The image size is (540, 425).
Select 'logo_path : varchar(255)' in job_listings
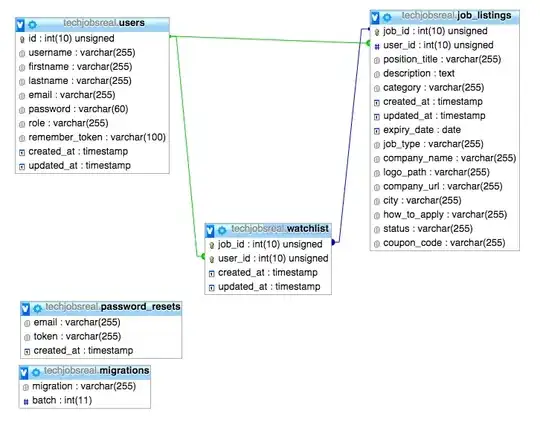(x=445, y=172)
